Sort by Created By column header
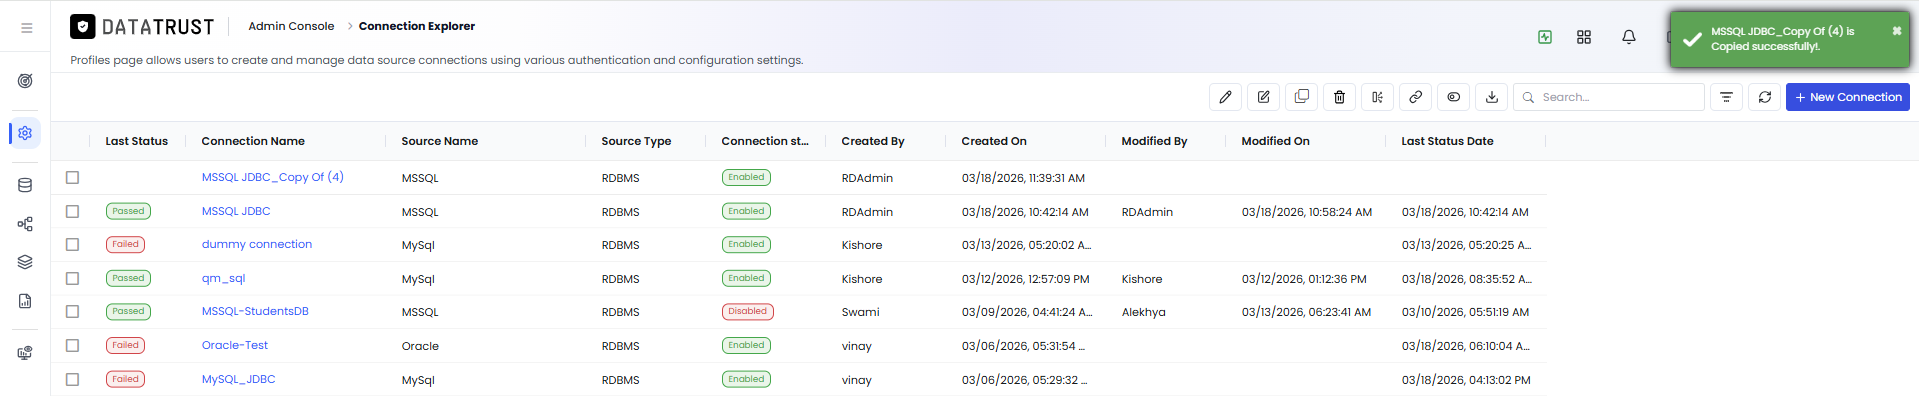Screen dimensions: 1919x396 point(873,141)
